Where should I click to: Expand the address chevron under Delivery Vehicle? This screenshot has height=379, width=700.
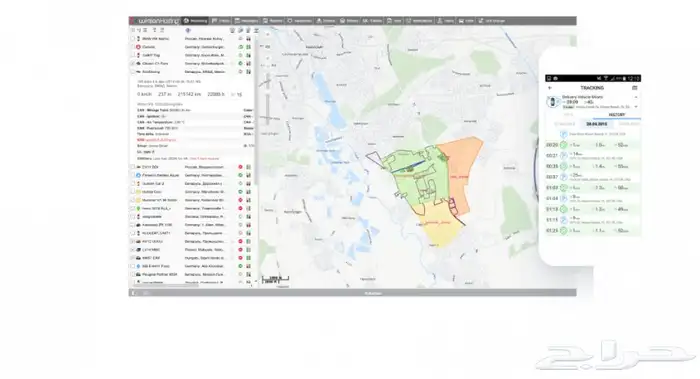click(636, 107)
